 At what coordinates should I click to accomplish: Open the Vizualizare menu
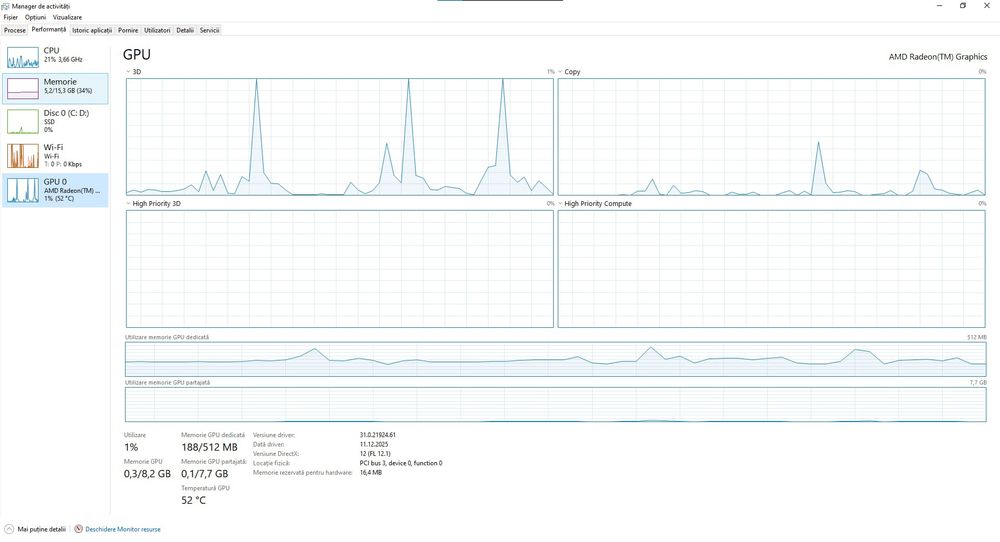click(x=67, y=17)
